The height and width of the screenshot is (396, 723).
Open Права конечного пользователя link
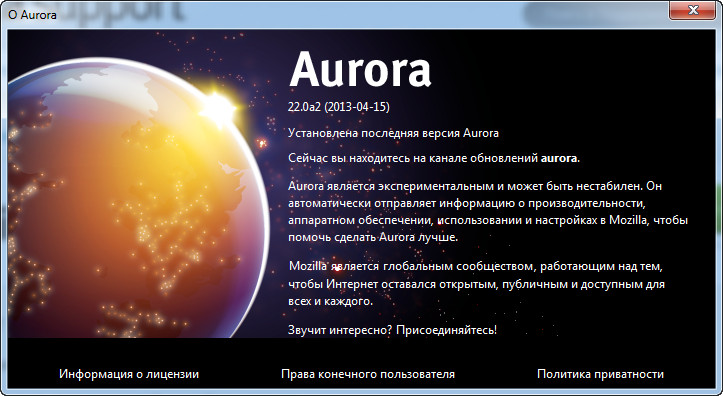tap(368, 374)
